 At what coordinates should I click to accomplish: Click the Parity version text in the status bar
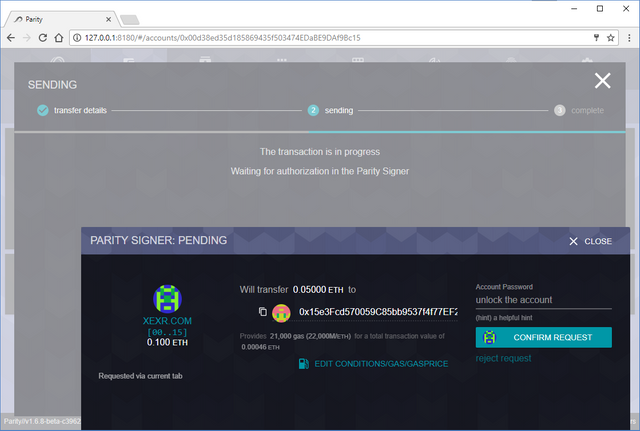(42, 421)
